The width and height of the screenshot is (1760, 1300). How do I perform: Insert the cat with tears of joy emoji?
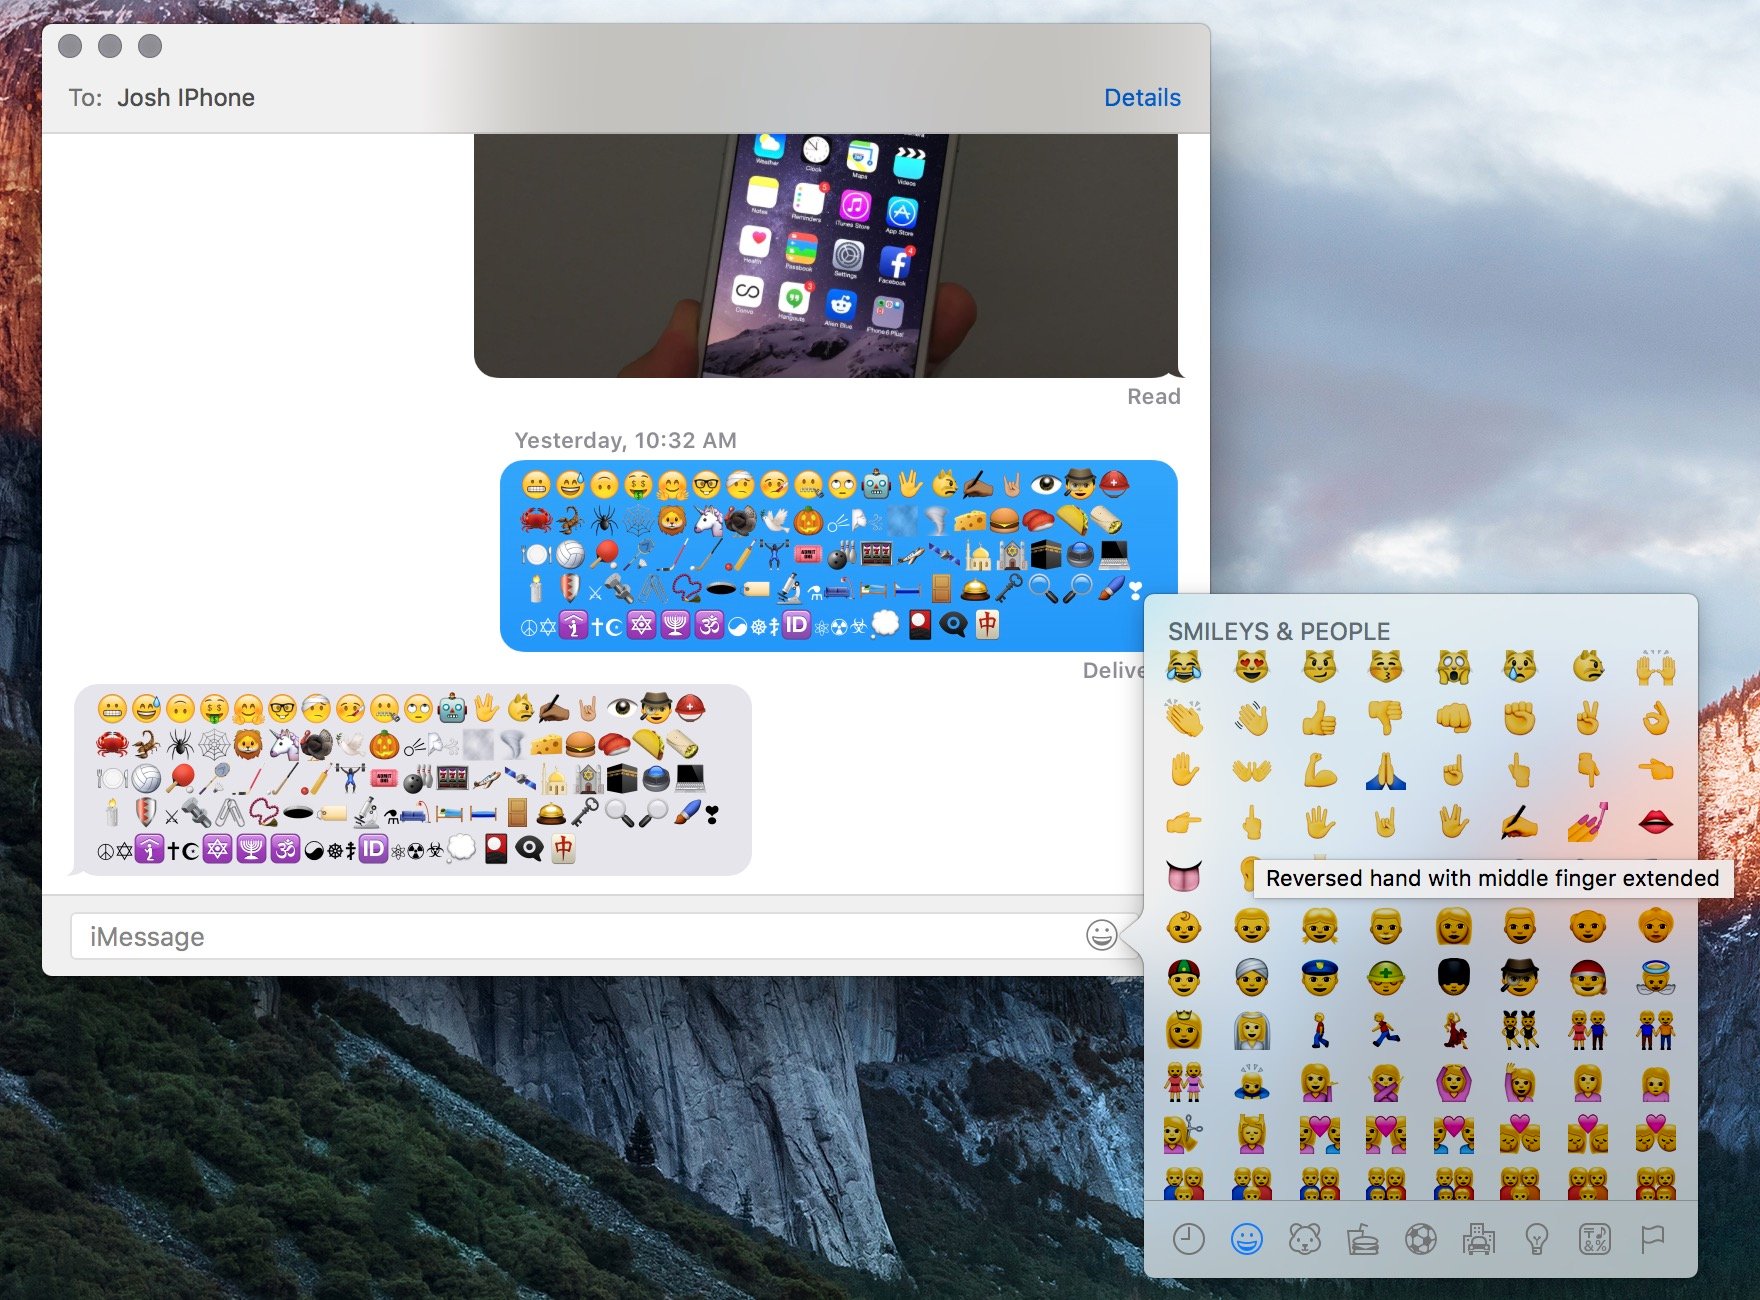coord(1184,666)
